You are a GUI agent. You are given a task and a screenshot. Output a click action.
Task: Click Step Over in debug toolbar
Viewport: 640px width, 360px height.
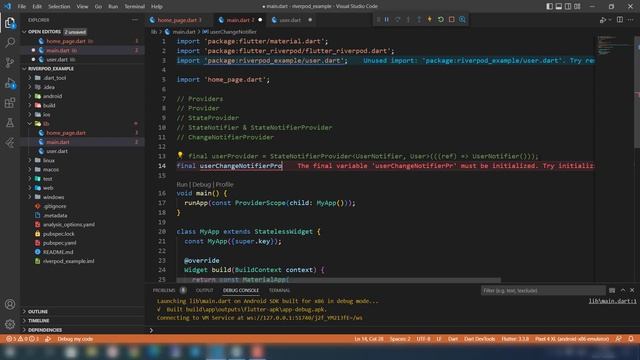(397, 20)
